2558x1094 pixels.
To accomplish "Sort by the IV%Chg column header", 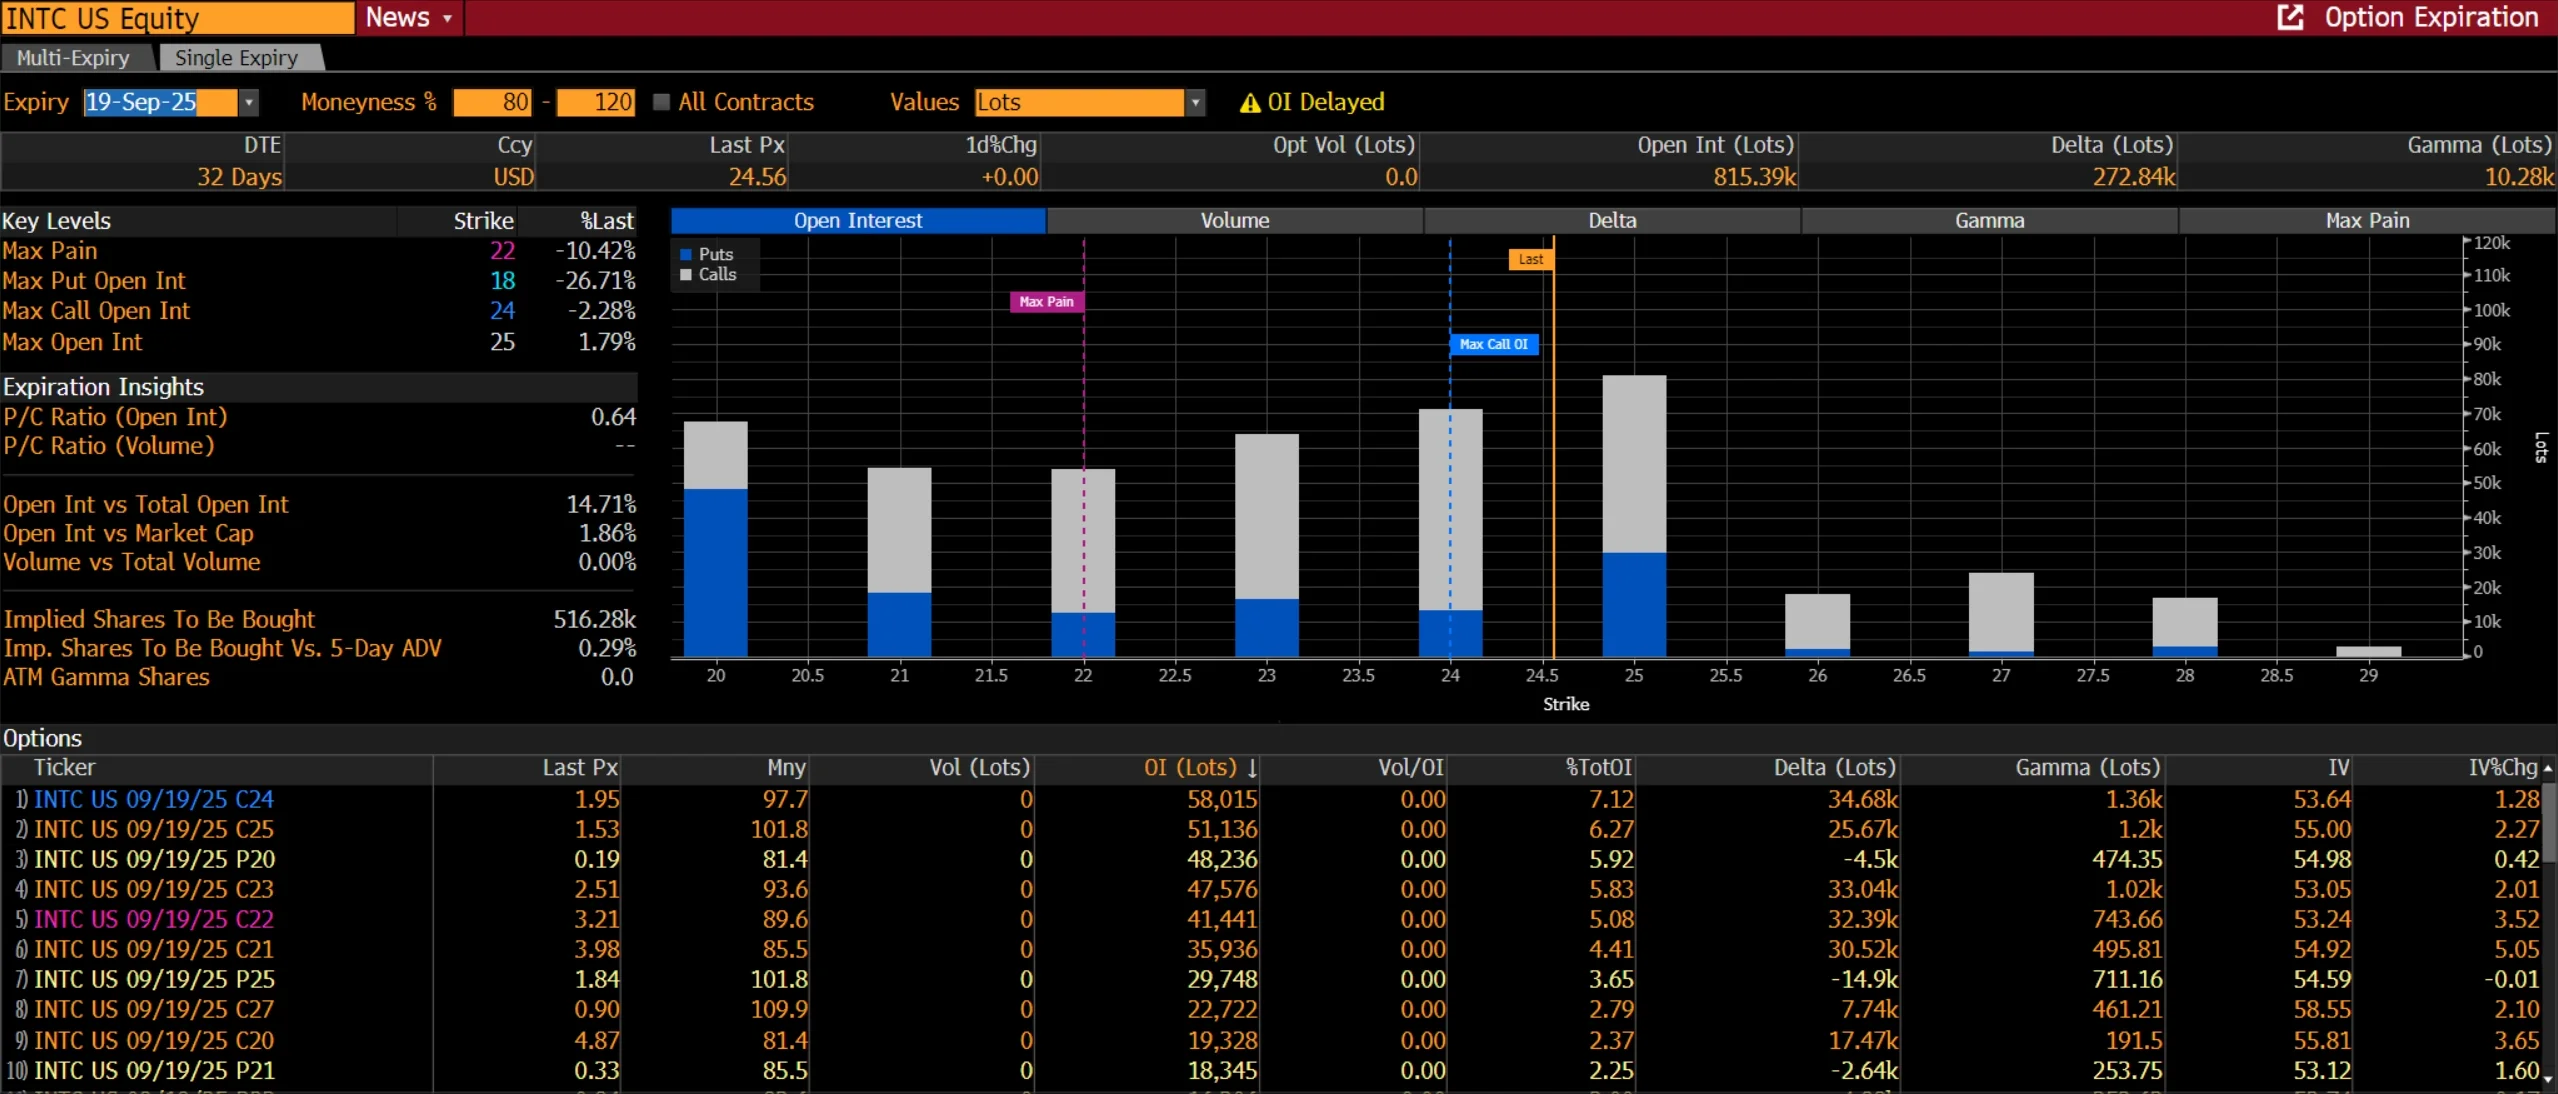I will 2446,768.
